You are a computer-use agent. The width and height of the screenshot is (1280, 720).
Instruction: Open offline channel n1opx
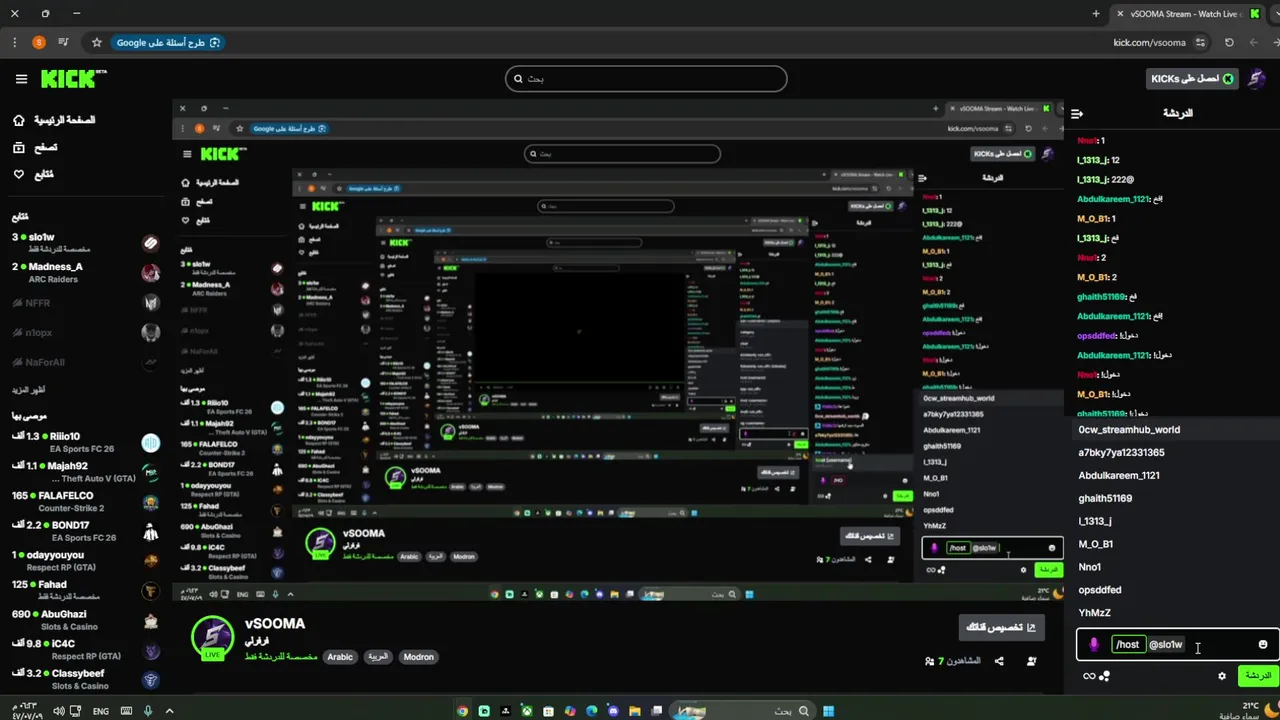[85, 332]
